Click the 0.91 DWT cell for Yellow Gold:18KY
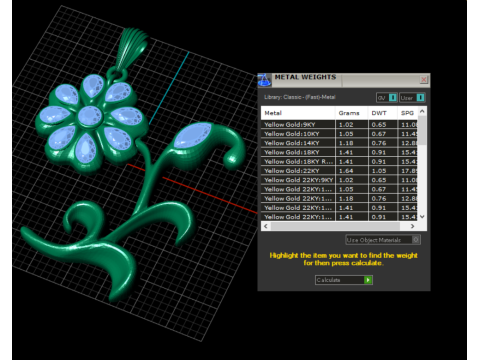480x360 pixels. 383,152
